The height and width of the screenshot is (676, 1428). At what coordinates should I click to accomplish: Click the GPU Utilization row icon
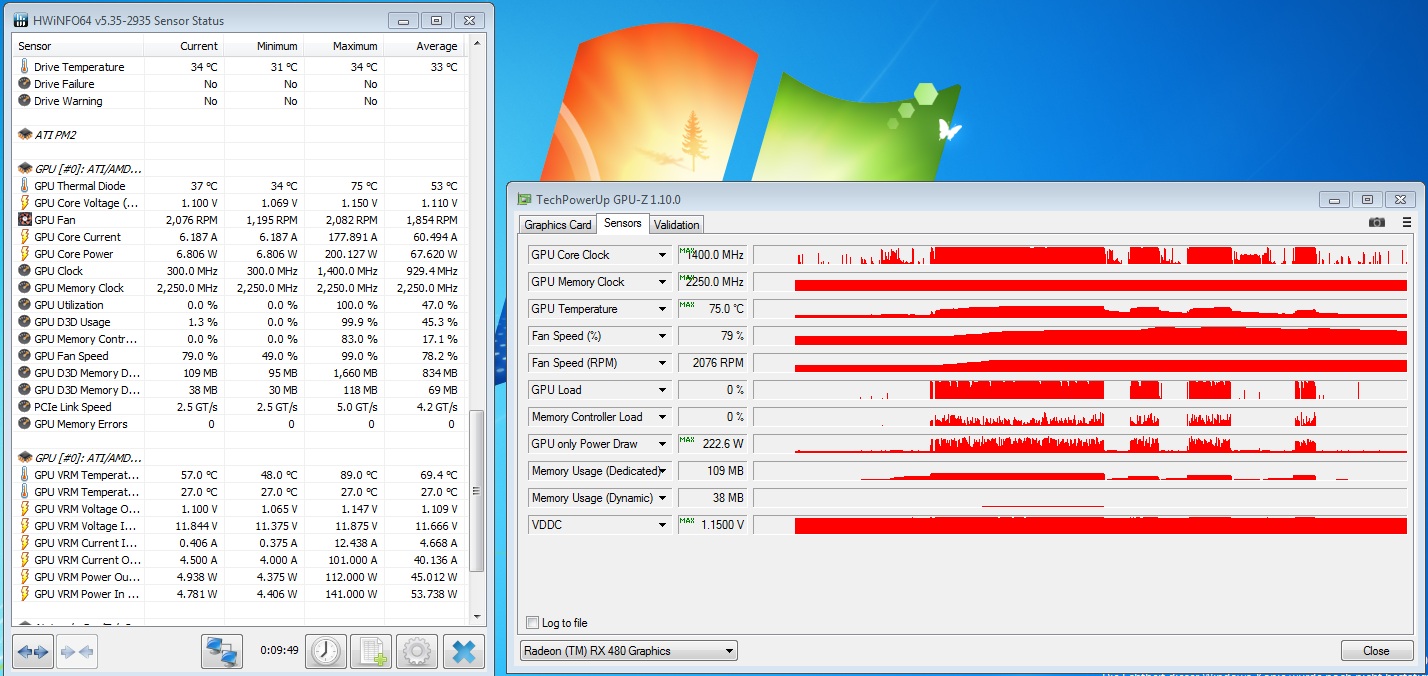coord(25,305)
